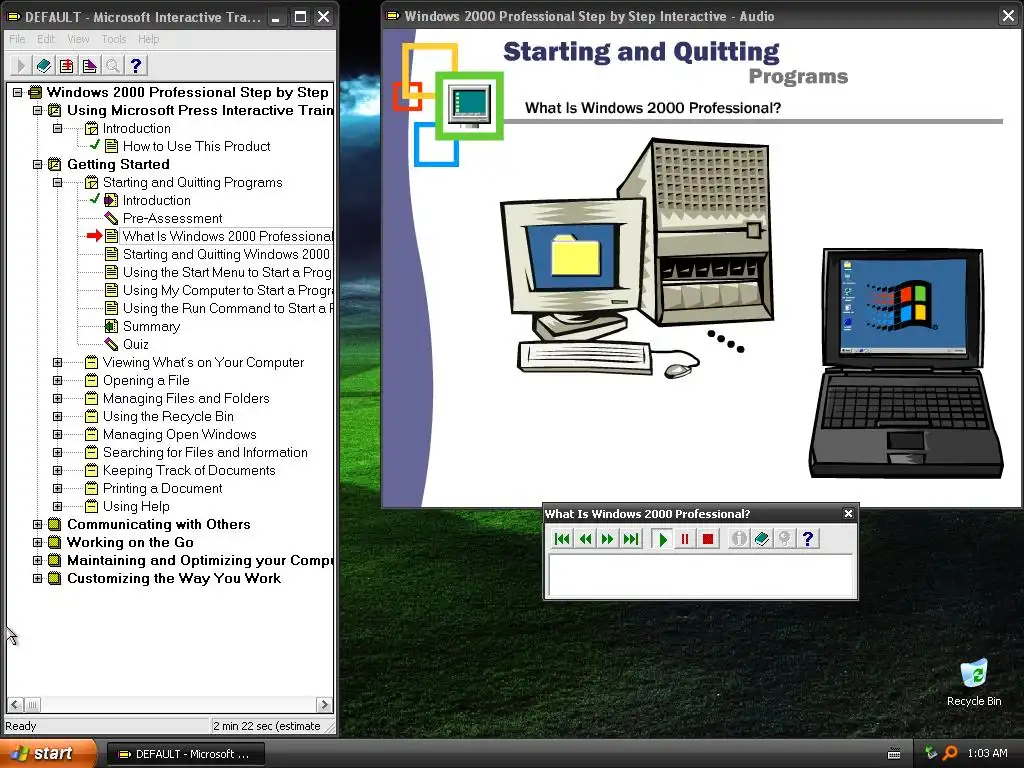This screenshot has height=768, width=1024.
Task: Click the blue question mark Help icon in DEFAULT toolbar
Action: pyautogui.click(x=135, y=65)
